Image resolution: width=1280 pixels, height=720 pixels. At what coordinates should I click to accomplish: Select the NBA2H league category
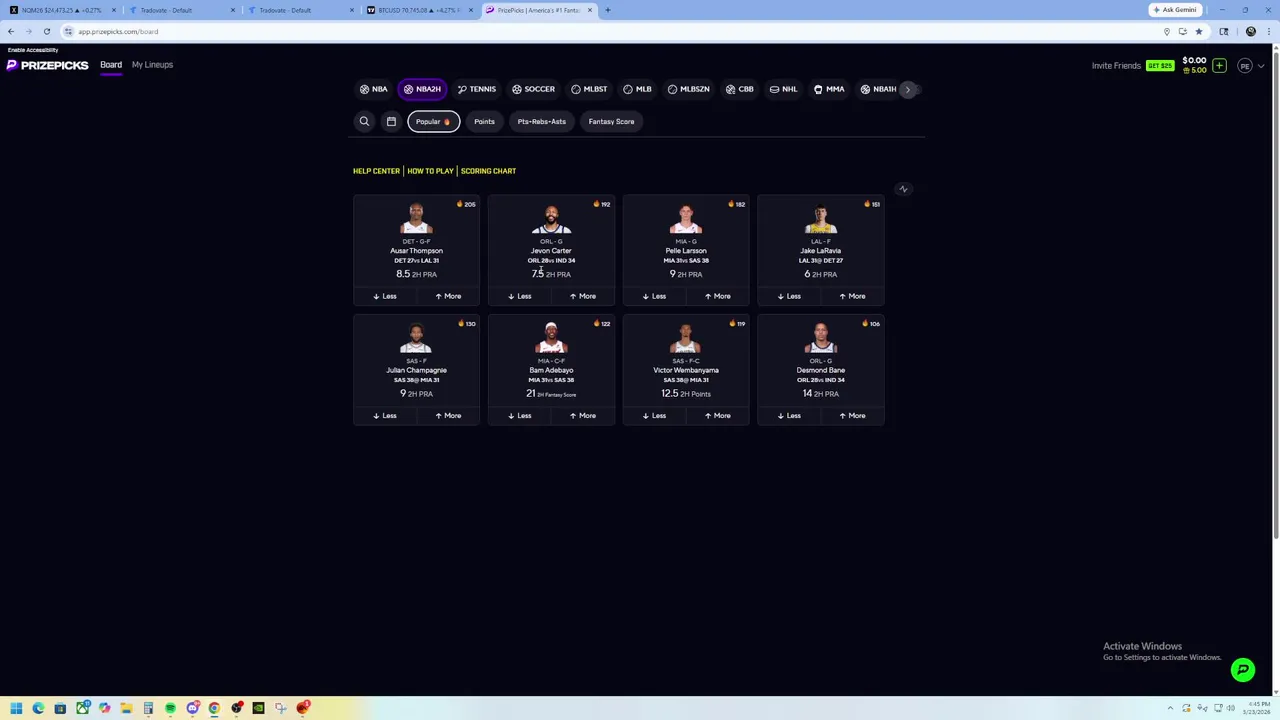(x=422, y=89)
